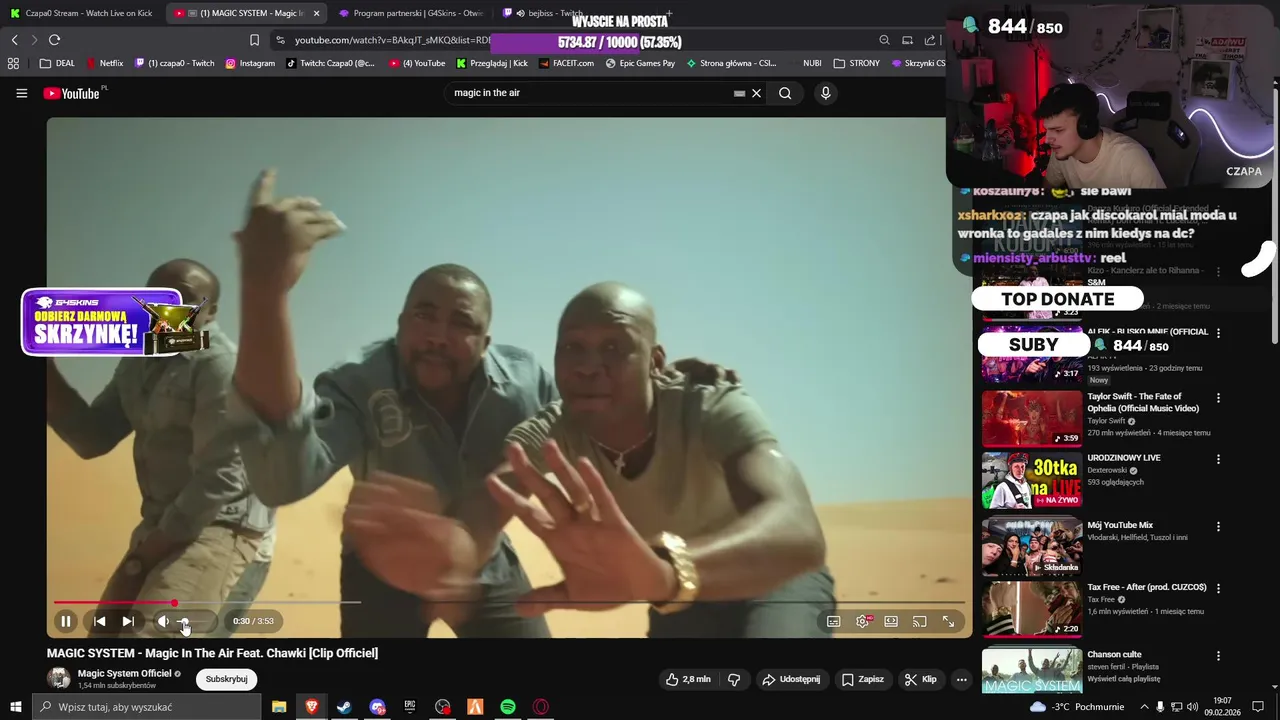Viewport: 1280px width, 720px height.
Task: Open URODZINOWY LIVE video thumbnail
Action: point(1031,481)
